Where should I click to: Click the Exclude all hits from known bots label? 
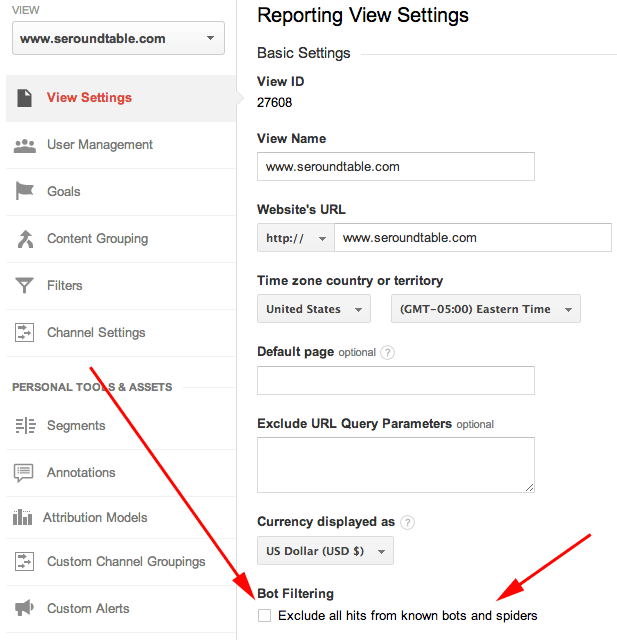click(x=408, y=616)
